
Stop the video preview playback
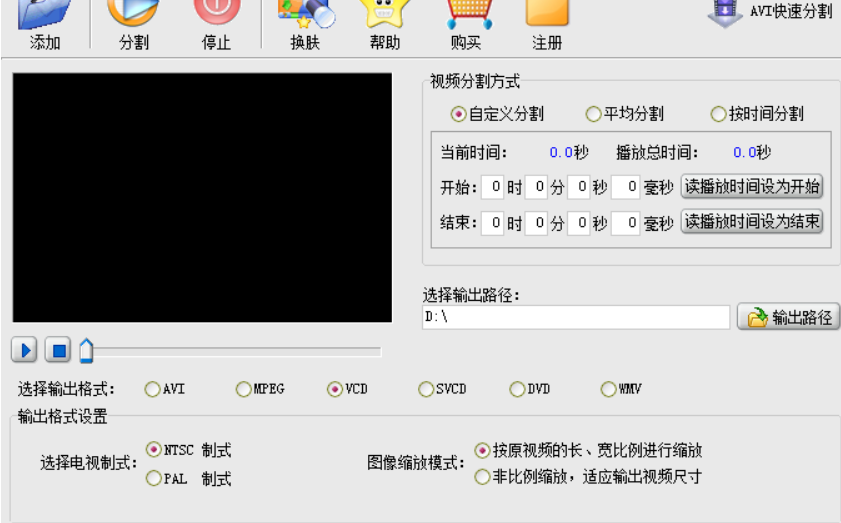tap(58, 350)
